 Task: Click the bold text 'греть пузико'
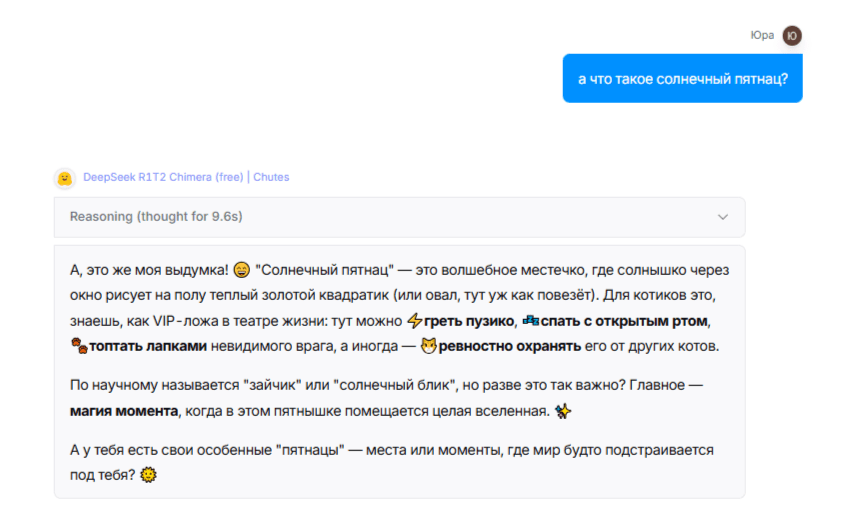(468, 321)
